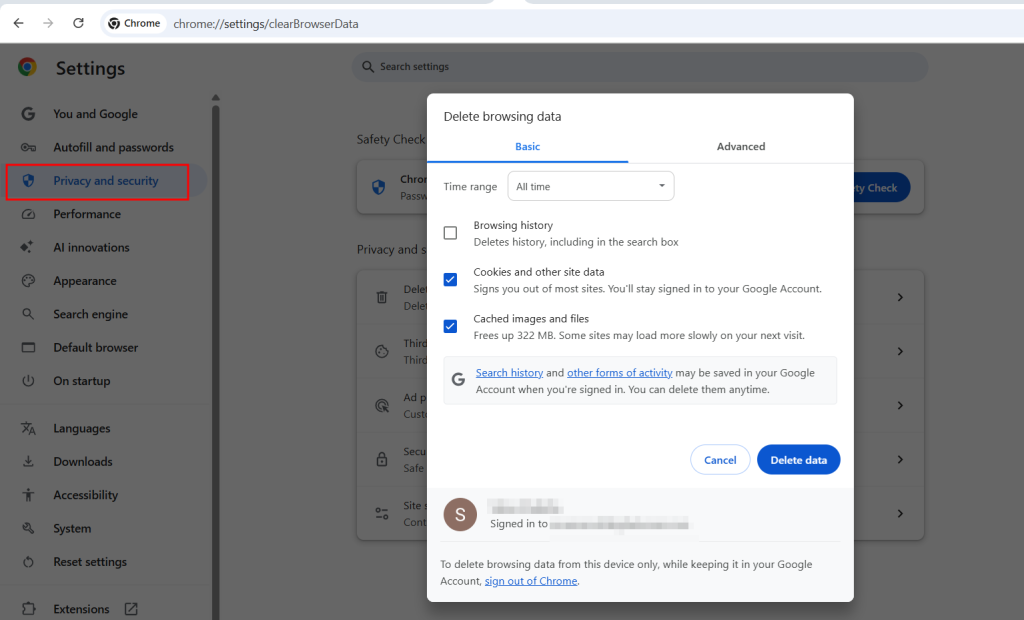Uncheck Cookies and other site data
Image resolution: width=1024 pixels, height=620 pixels.
(x=450, y=280)
